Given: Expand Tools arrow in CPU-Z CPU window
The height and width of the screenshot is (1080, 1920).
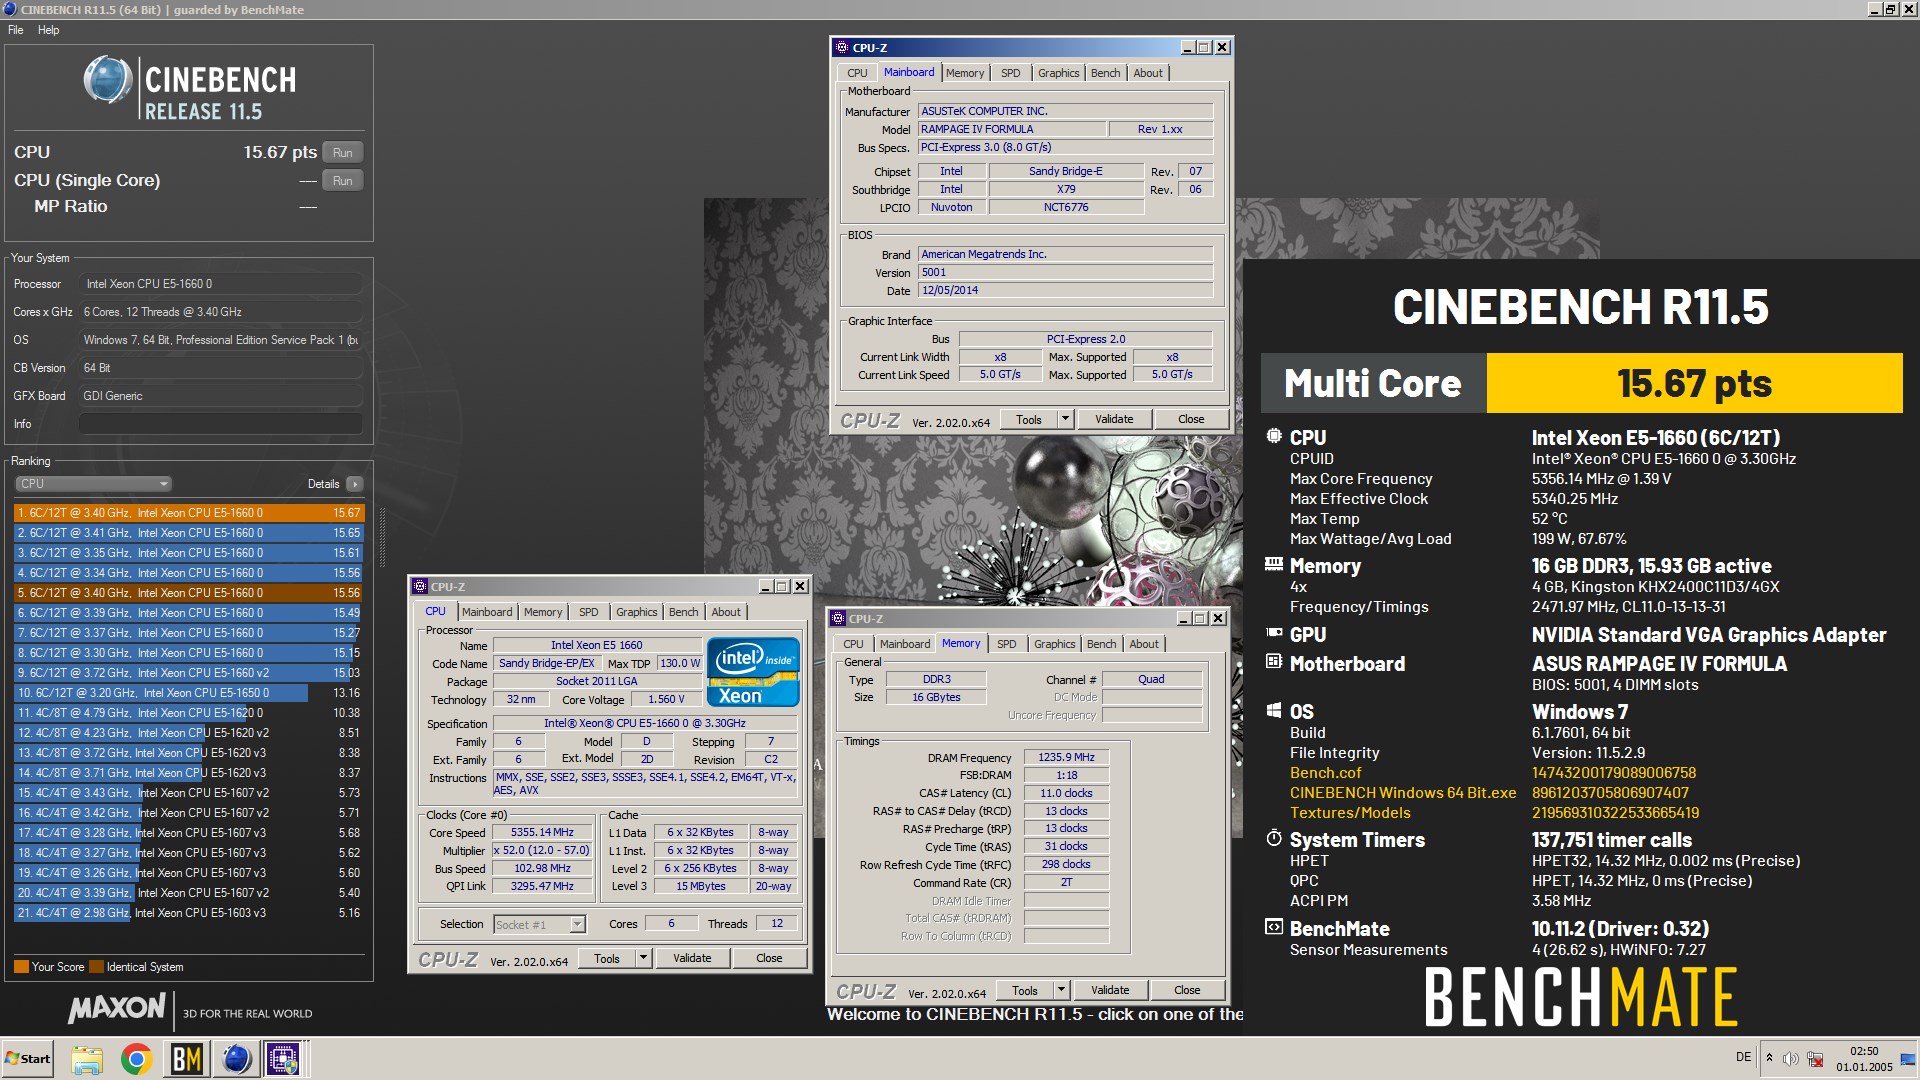Looking at the screenshot, I should click(x=643, y=958).
